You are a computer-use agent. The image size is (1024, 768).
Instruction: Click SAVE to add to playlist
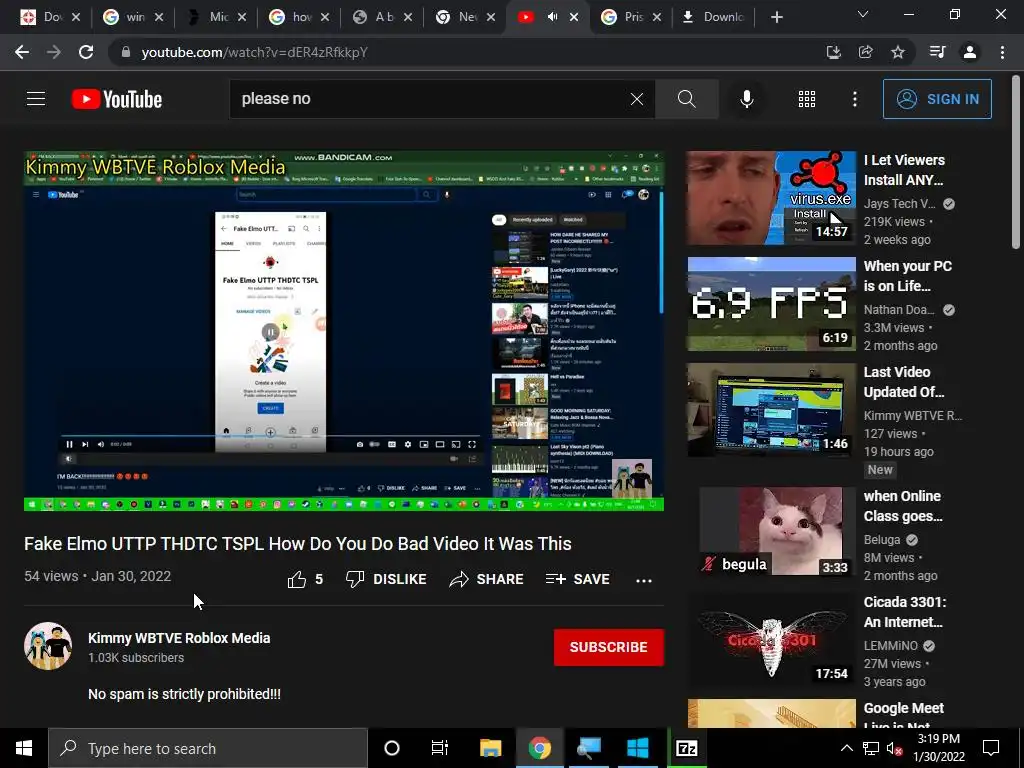click(x=577, y=579)
